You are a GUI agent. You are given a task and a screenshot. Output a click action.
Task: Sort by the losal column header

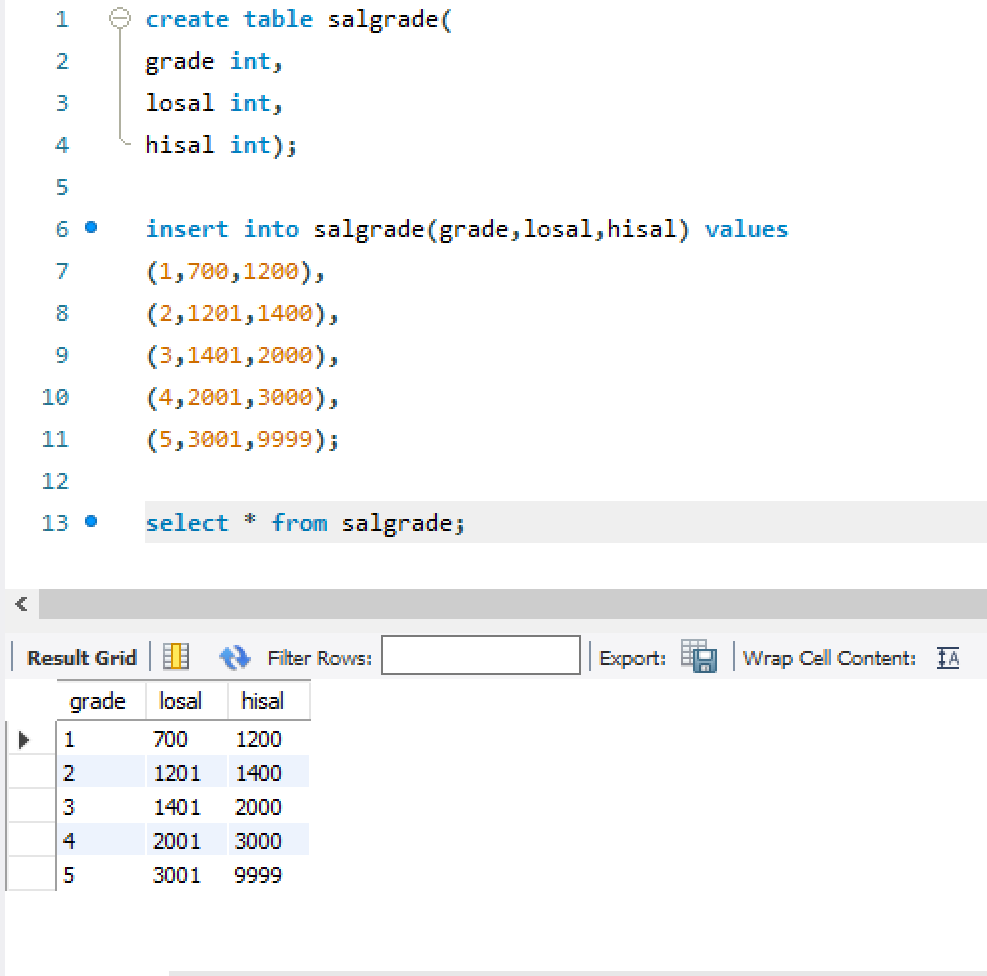(x=180, y=702)
